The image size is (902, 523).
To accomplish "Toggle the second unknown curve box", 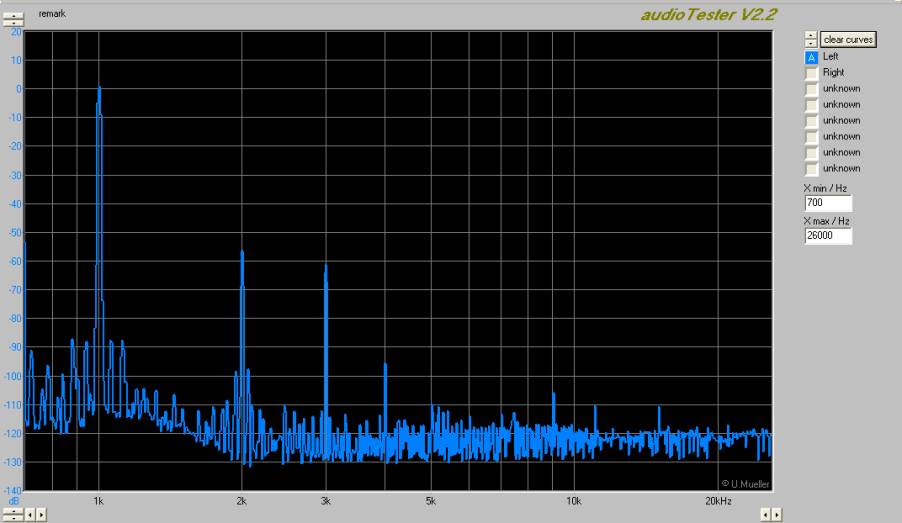I will pos(811,105).
